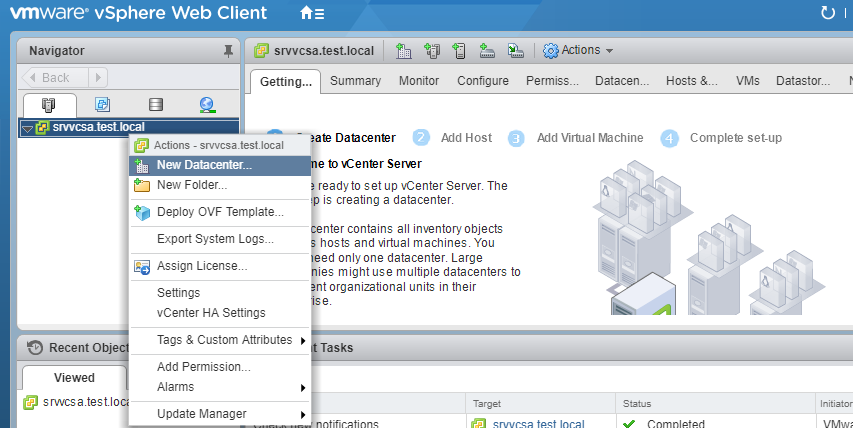Select srvvcsa.test.local in Navigator tree
Image resolution: width=853 pixels, height=428 pixels.
click(98, 127)
